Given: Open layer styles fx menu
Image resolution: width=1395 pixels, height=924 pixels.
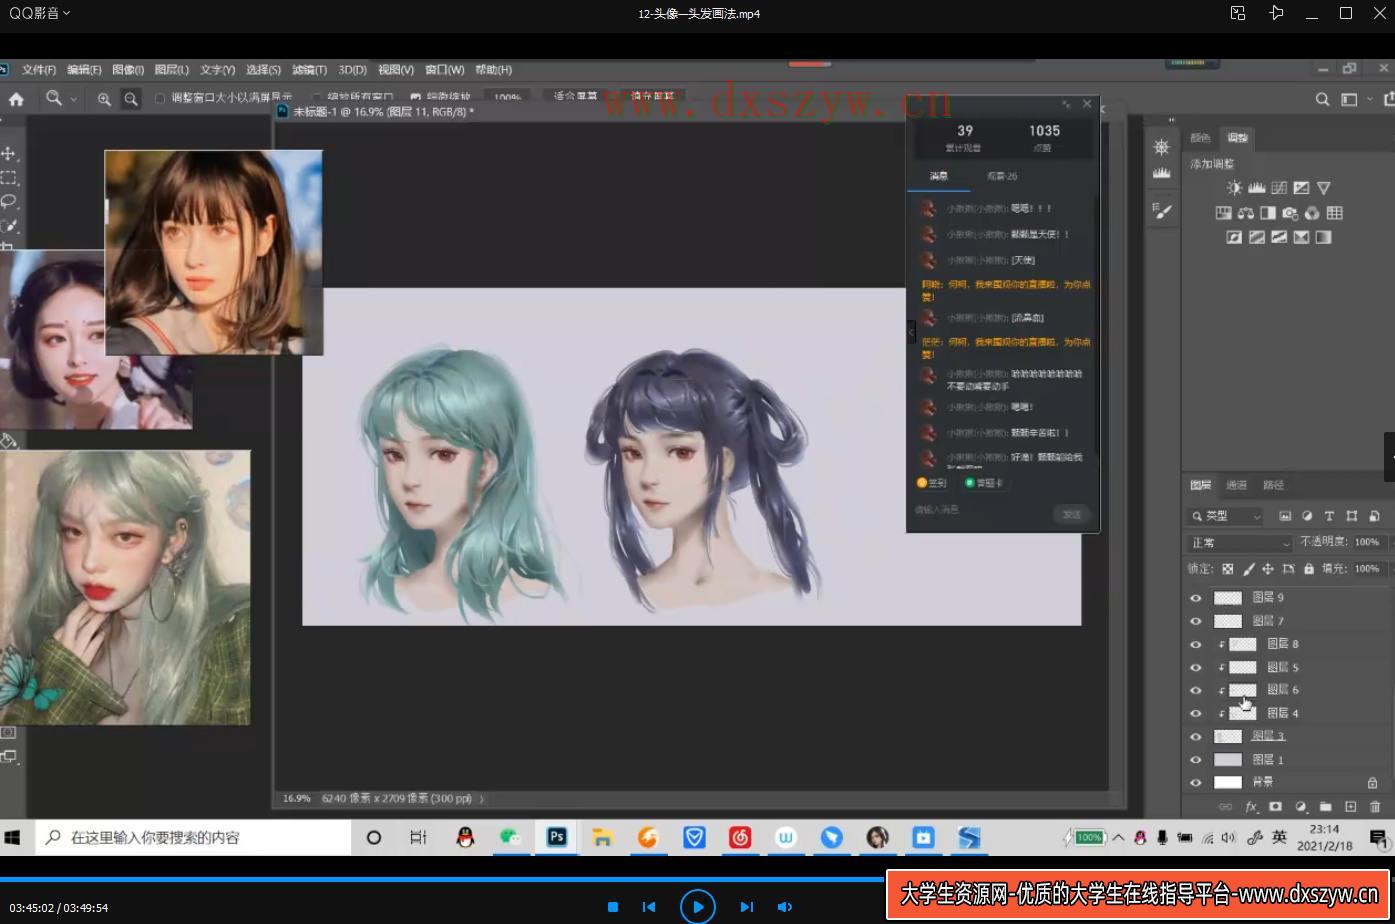Looking at the screenshot, I should coord(1250,806).
